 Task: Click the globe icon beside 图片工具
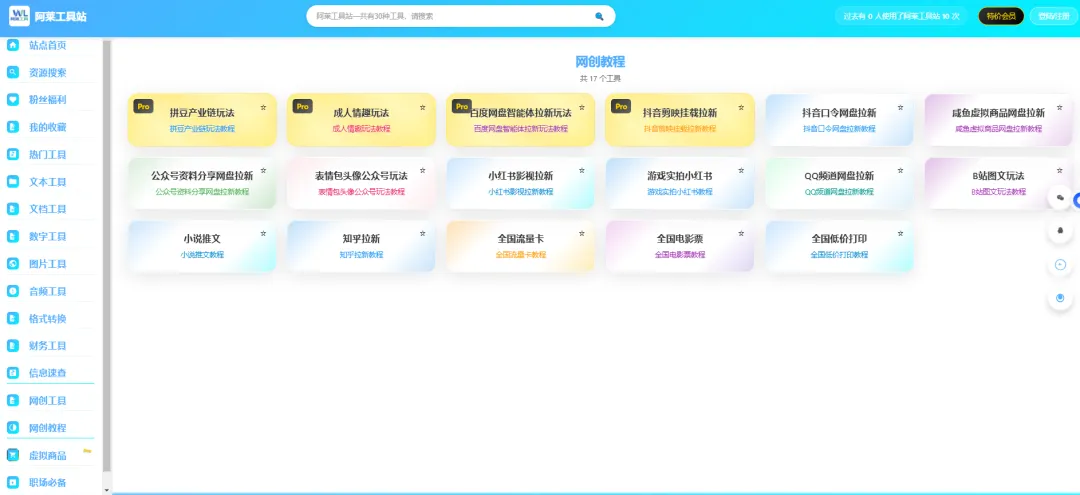pyautogui.click(x=12, y=264)
